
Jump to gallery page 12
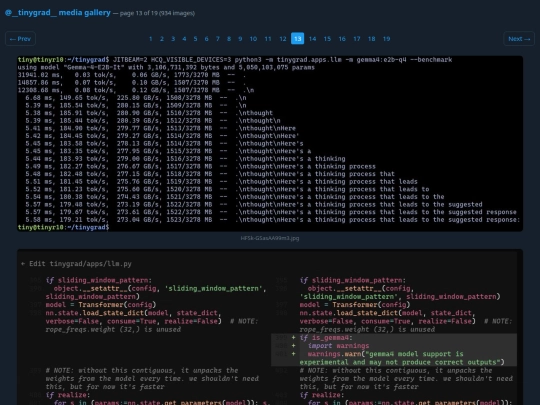(283, 39)
